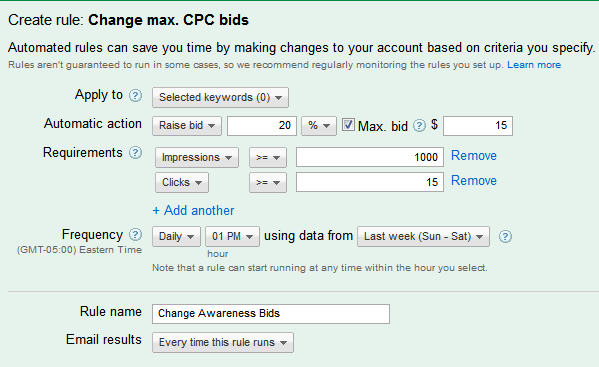Click the Learn more link
This screenshot has height=367, width=599.
[534, 65]
